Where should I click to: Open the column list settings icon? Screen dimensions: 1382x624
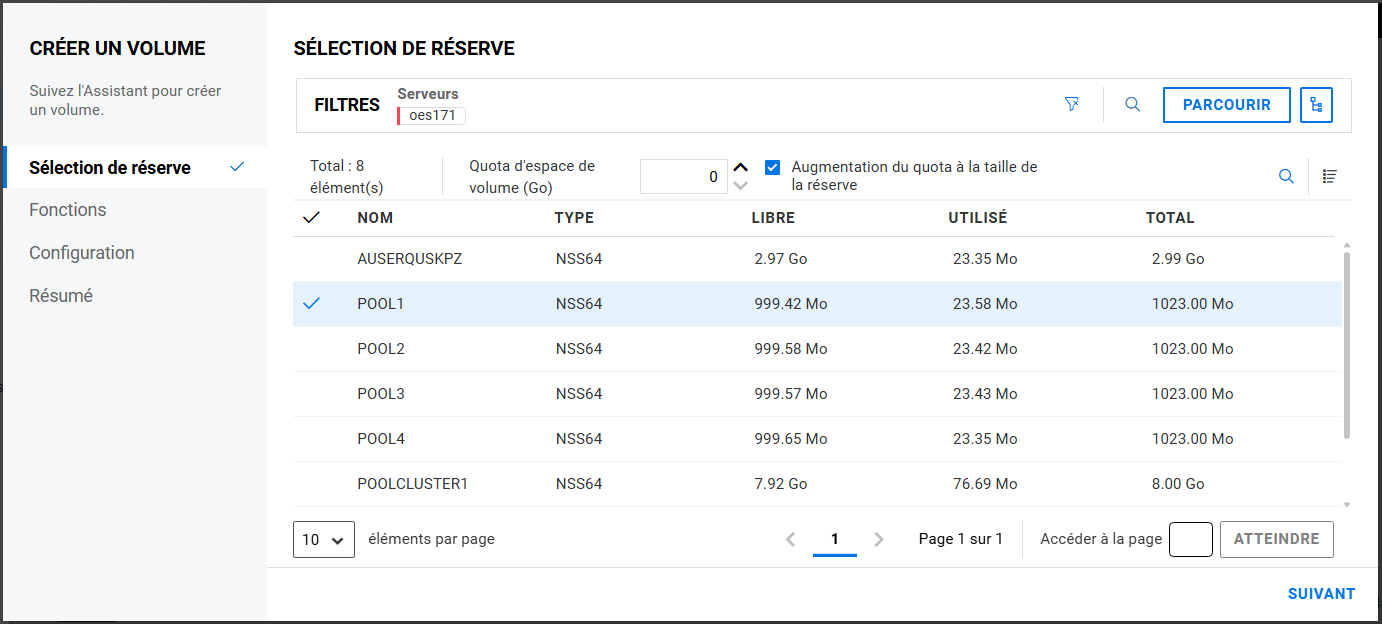1329,177
